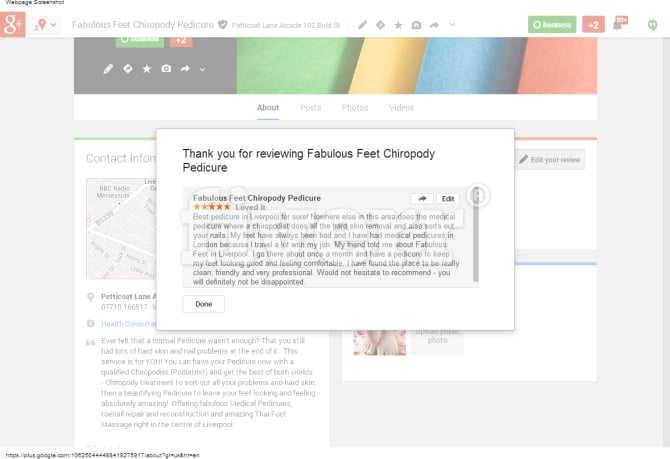670x459 pixels.
Task: Click pencil icon on cover banner
Action: click(108, 69)
